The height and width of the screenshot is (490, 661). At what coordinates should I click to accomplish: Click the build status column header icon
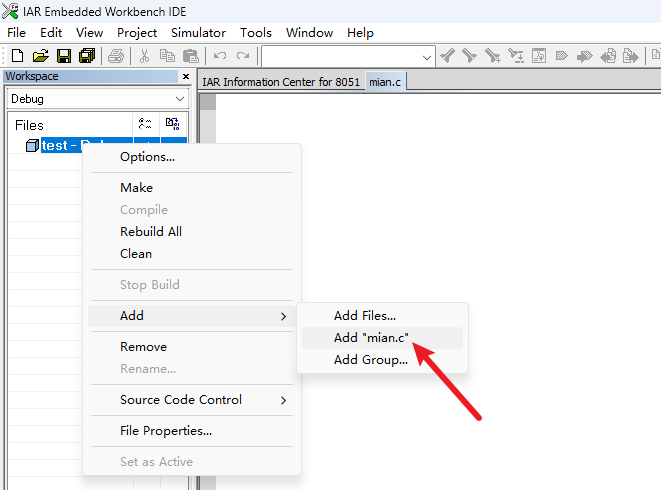click(x=172, y=124)
